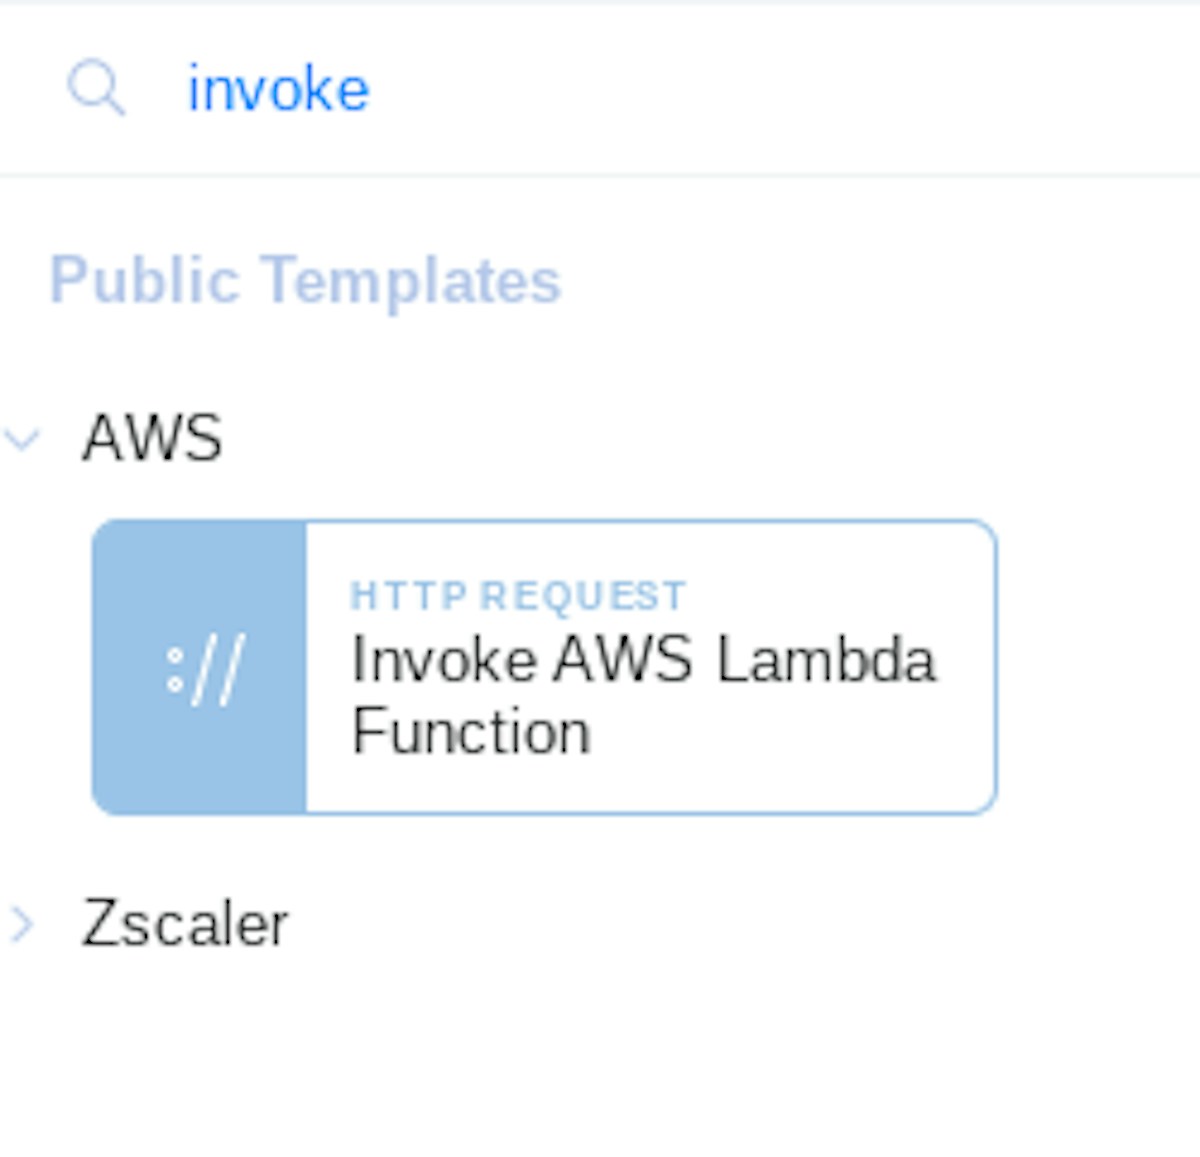1200x1157 pixels.
Task: Click the word "Lambda" on the template card
Action: click(826, 661)
